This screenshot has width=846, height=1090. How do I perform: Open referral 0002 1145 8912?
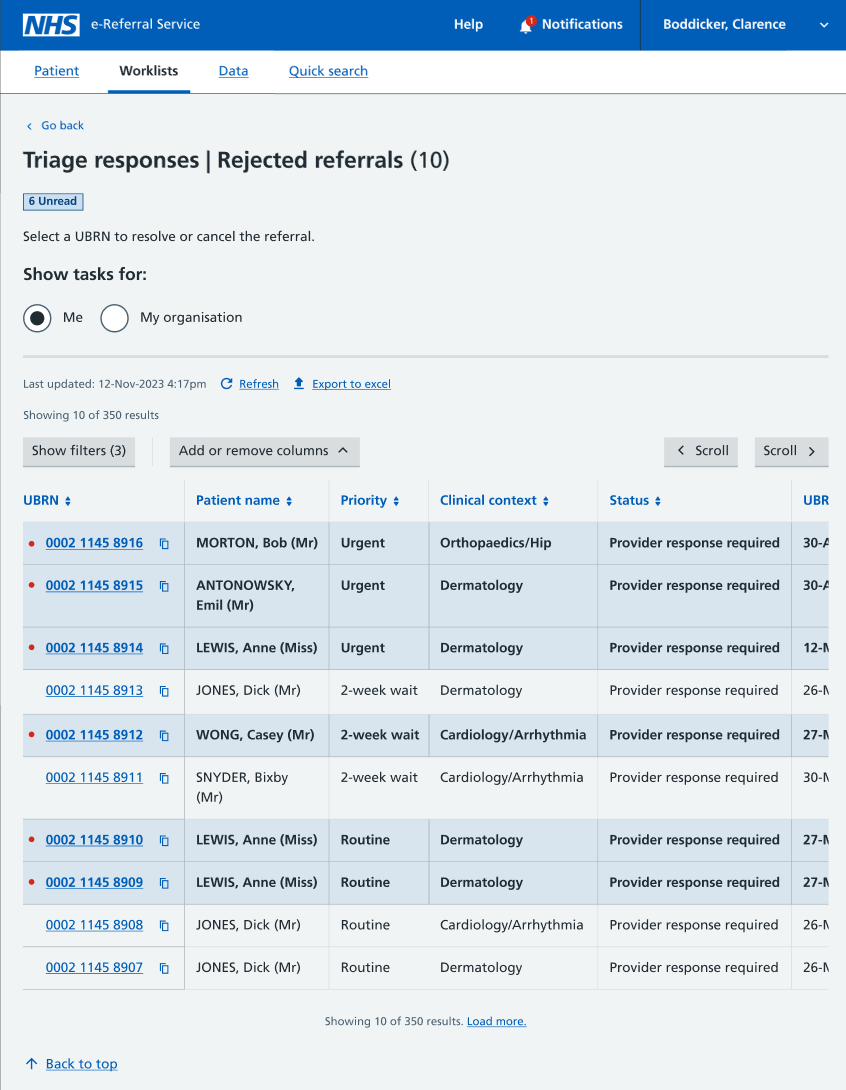(x=95, y=735)
